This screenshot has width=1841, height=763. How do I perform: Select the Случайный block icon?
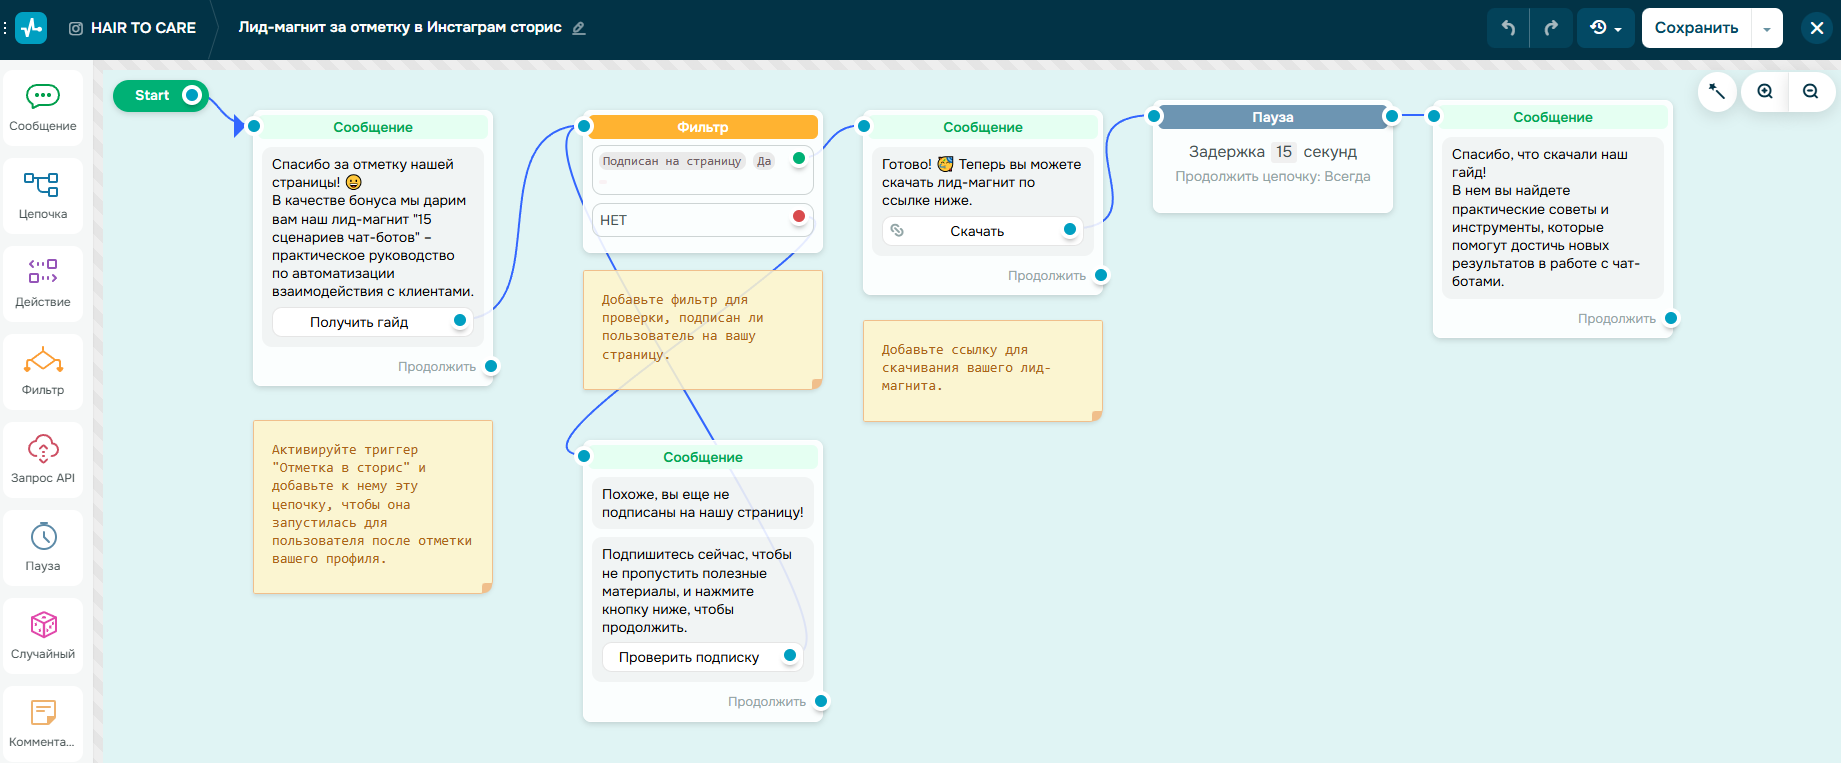43,635
